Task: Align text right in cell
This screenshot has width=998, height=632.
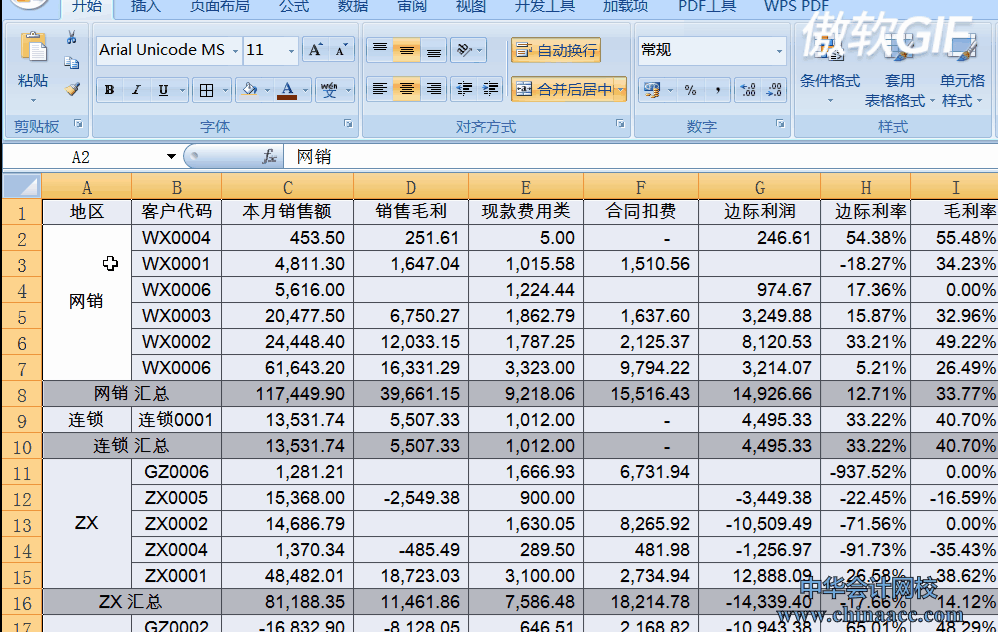Action: coord(433,89)
